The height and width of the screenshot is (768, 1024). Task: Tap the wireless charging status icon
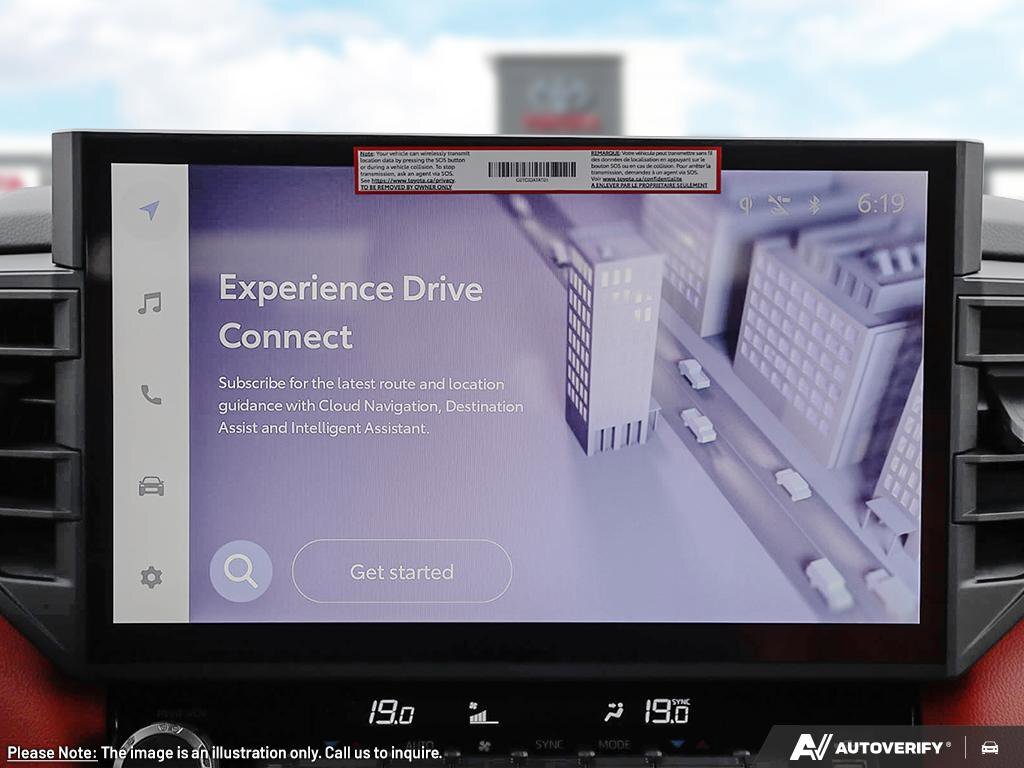(x=745, y=205)
